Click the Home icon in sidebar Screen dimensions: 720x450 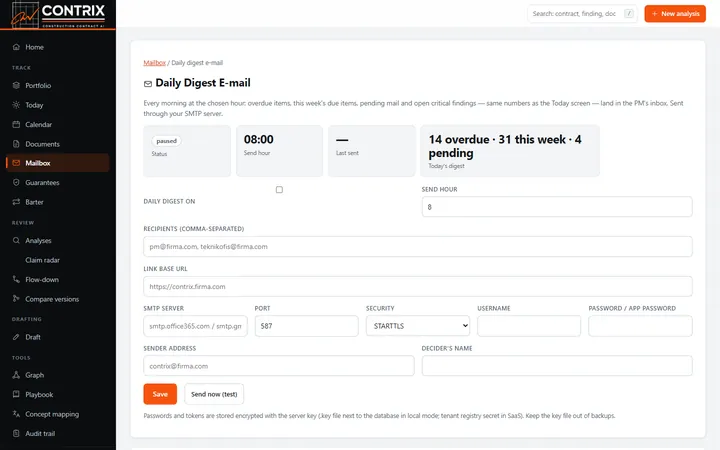coord(16,47)
